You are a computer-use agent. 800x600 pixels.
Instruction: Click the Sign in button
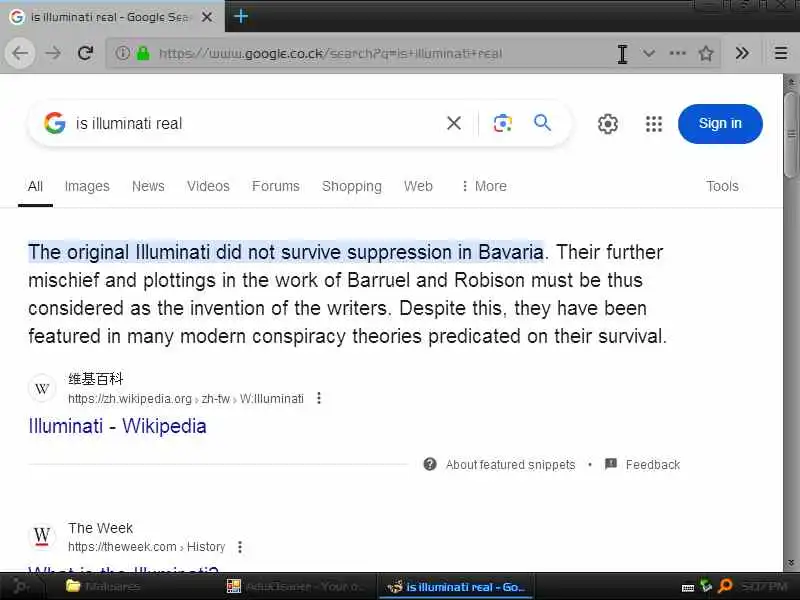click(720, 123)
